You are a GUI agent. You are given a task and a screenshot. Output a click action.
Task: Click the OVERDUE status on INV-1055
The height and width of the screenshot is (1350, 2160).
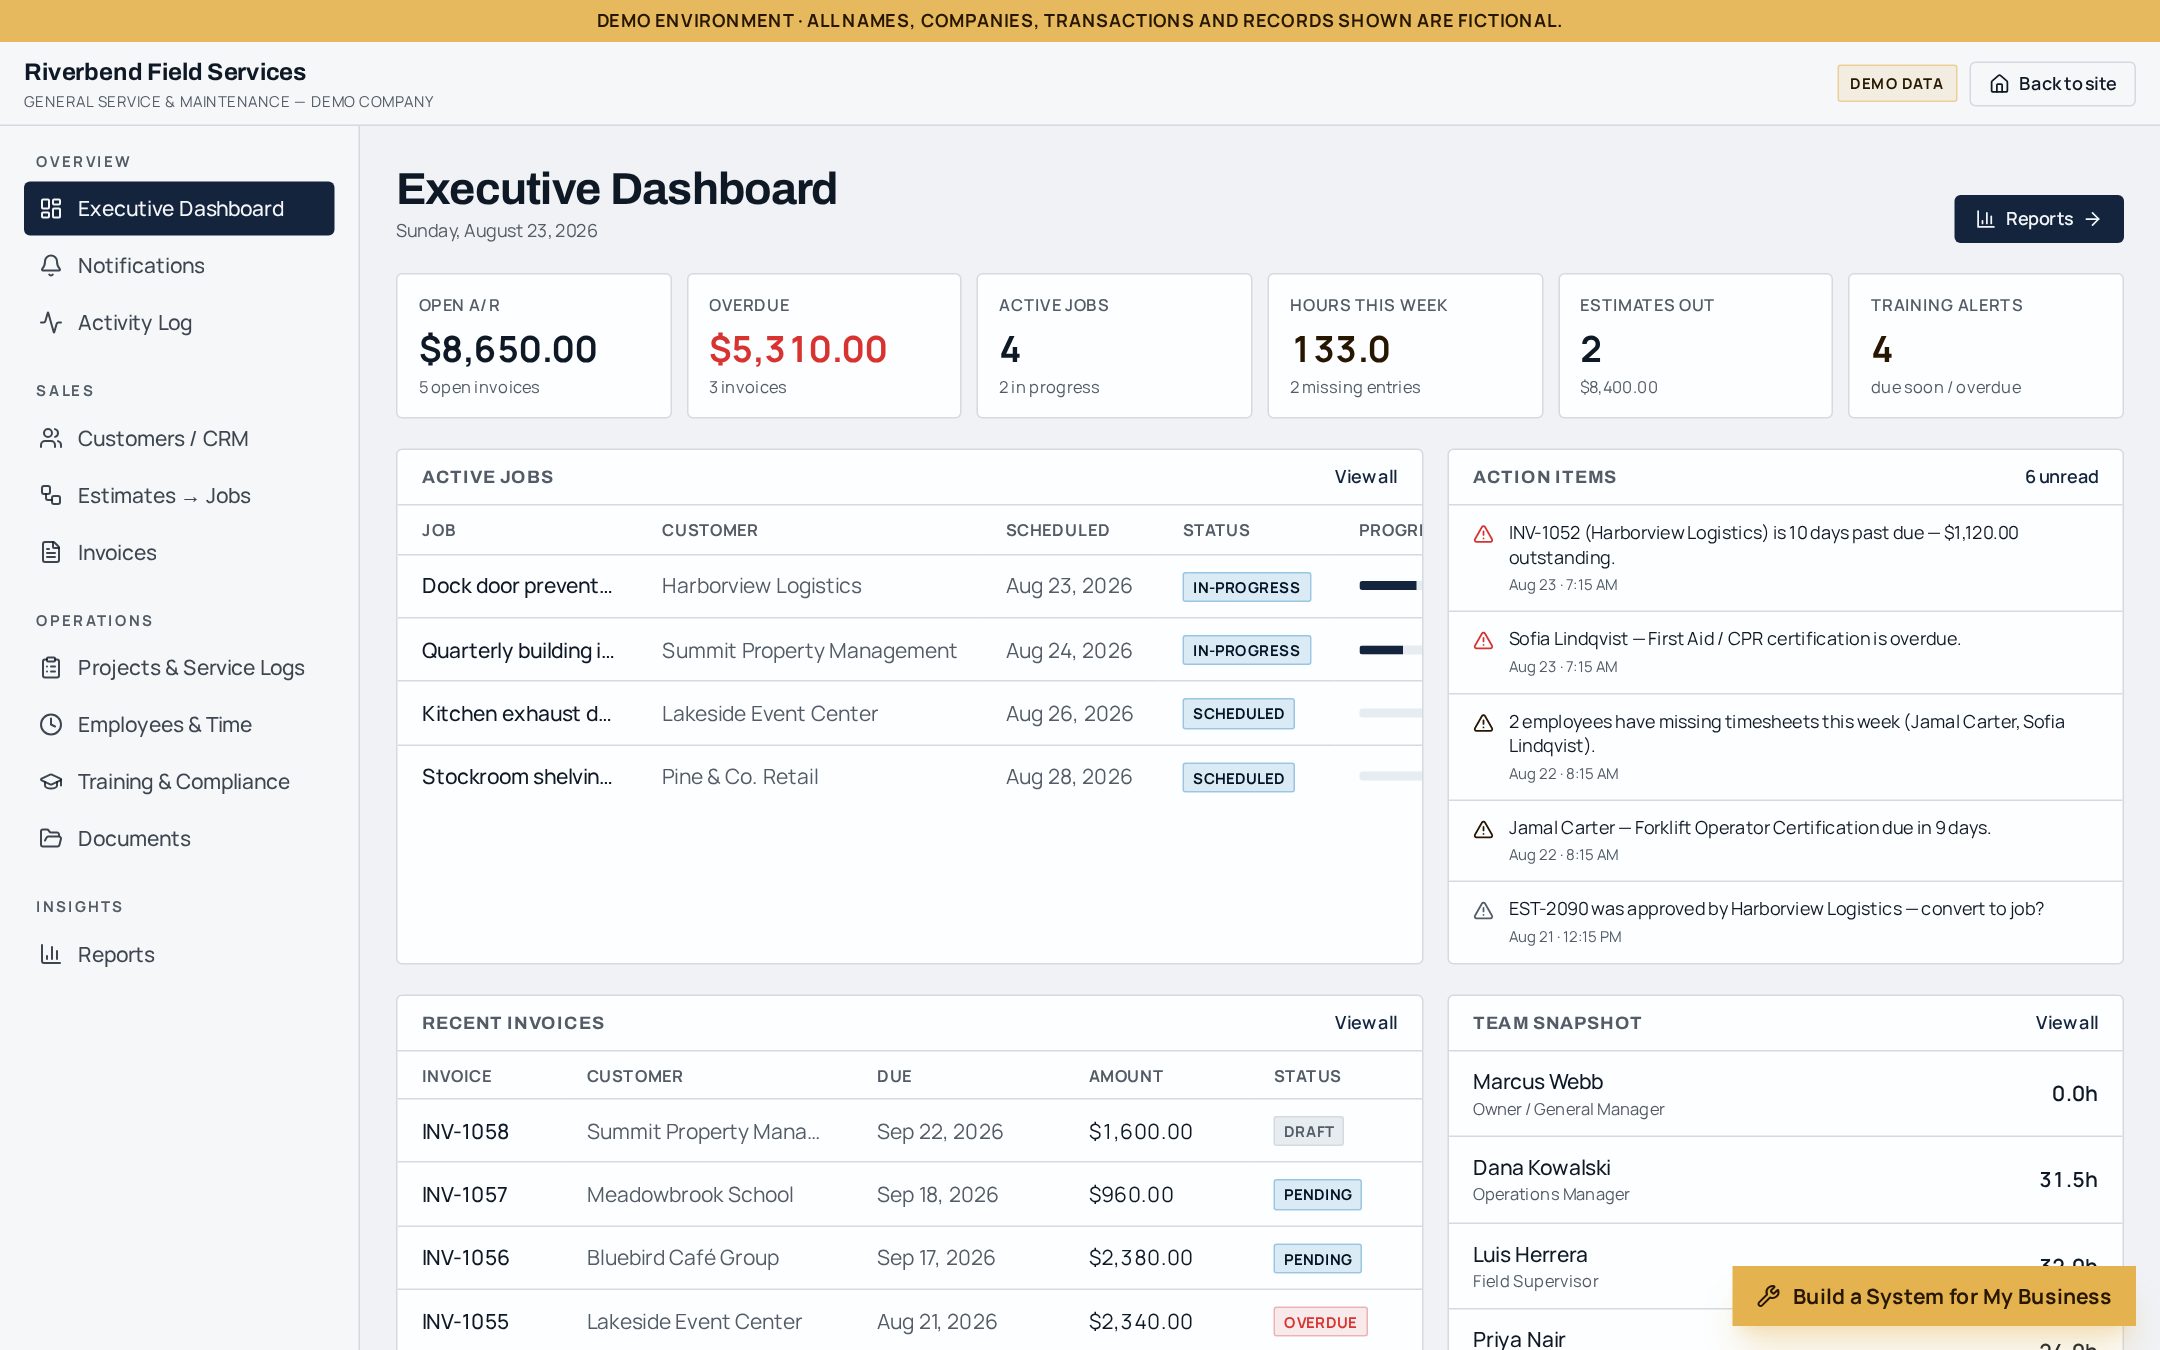click(1320, 1322)
